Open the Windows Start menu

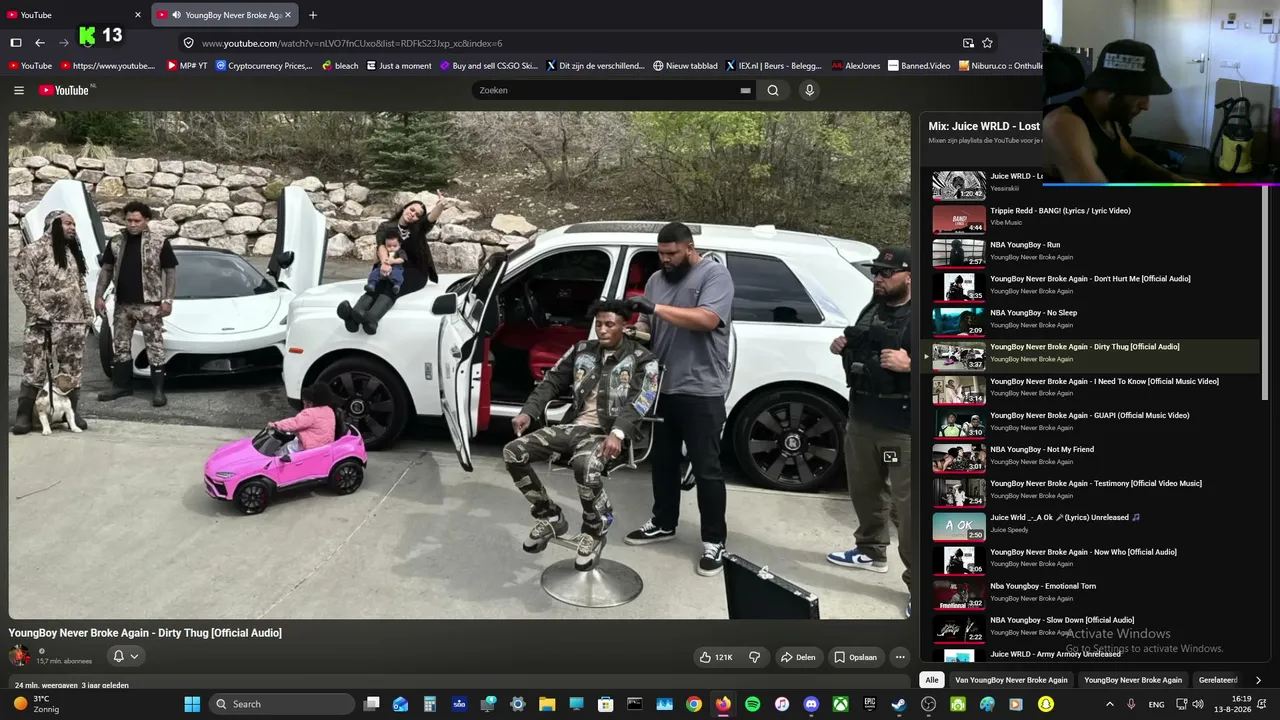point(192,704)
